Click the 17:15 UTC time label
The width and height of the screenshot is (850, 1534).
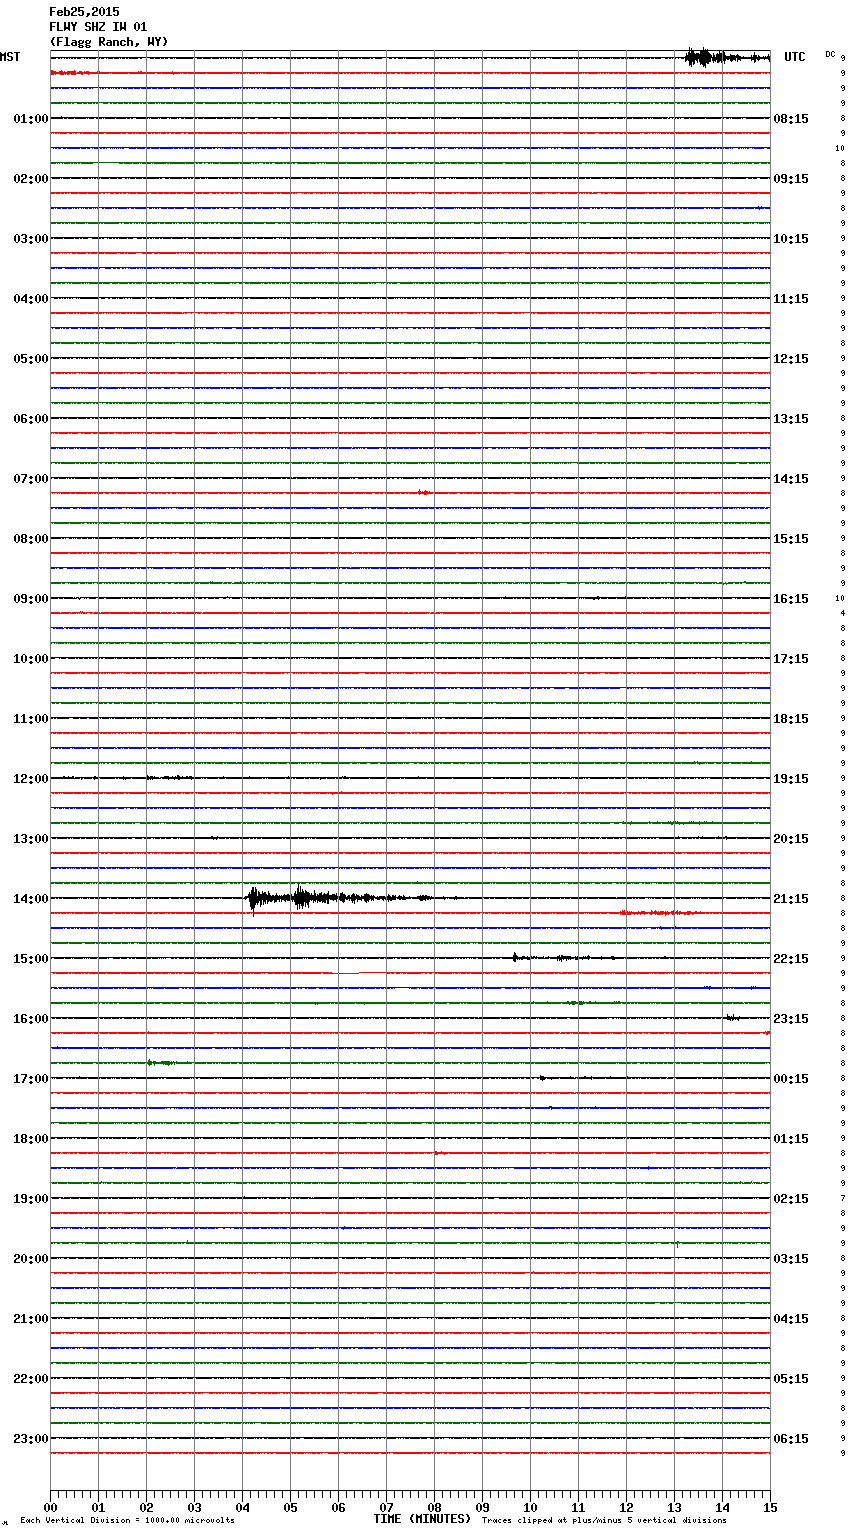point(791,659)
